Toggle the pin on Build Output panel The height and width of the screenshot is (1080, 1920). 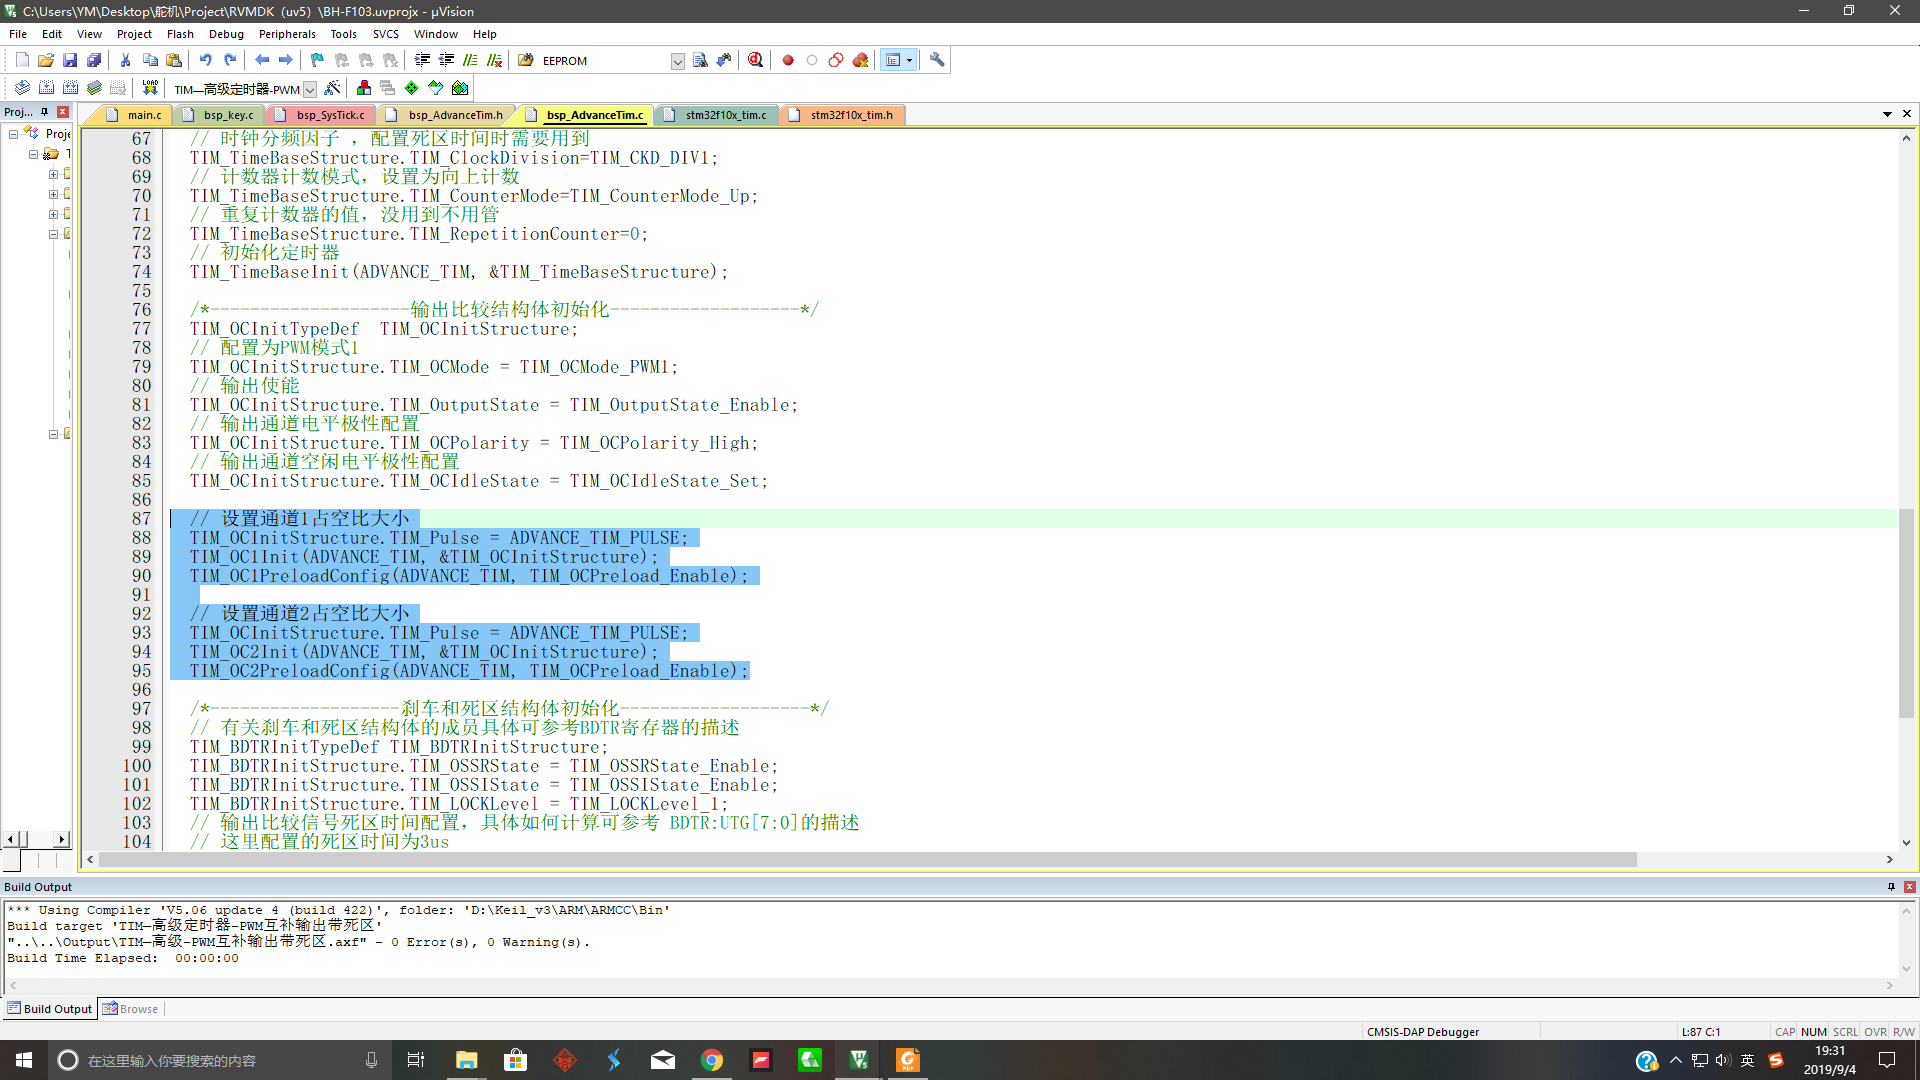click(x=1891, y=887)
